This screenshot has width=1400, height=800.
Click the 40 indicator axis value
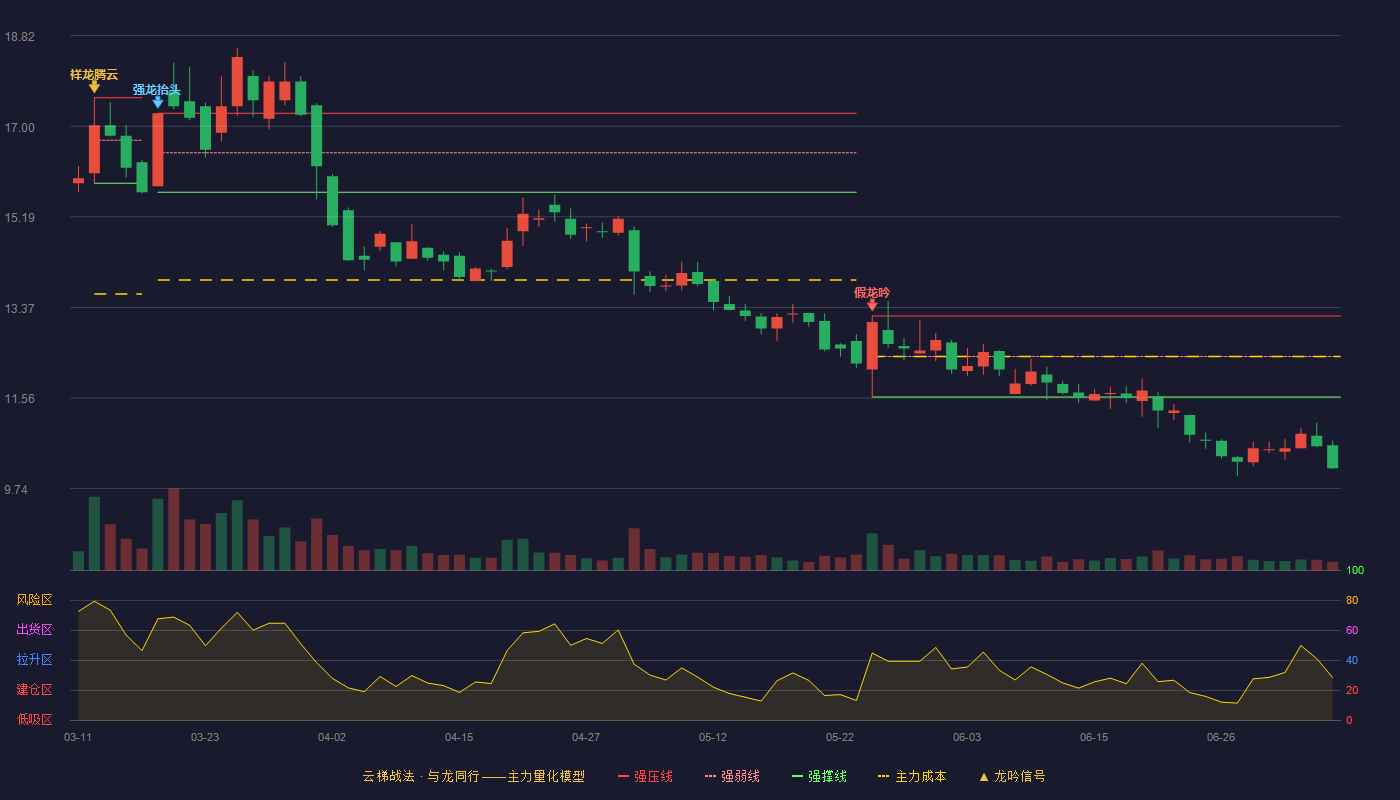(1352, 660)
